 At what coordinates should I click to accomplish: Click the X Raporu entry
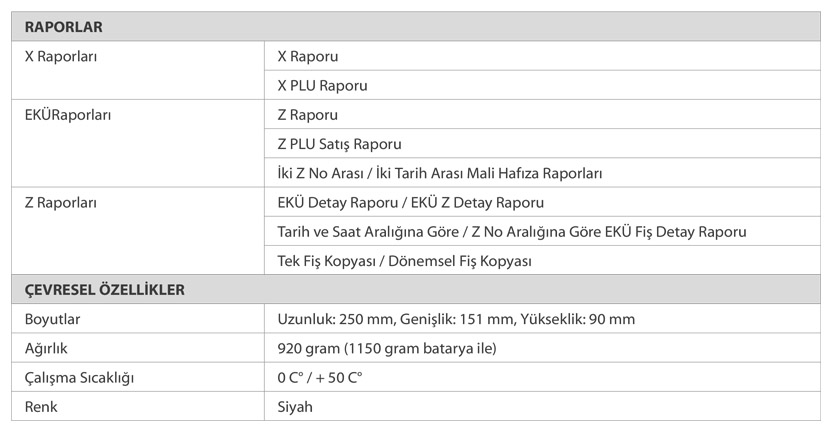(308, 57)
